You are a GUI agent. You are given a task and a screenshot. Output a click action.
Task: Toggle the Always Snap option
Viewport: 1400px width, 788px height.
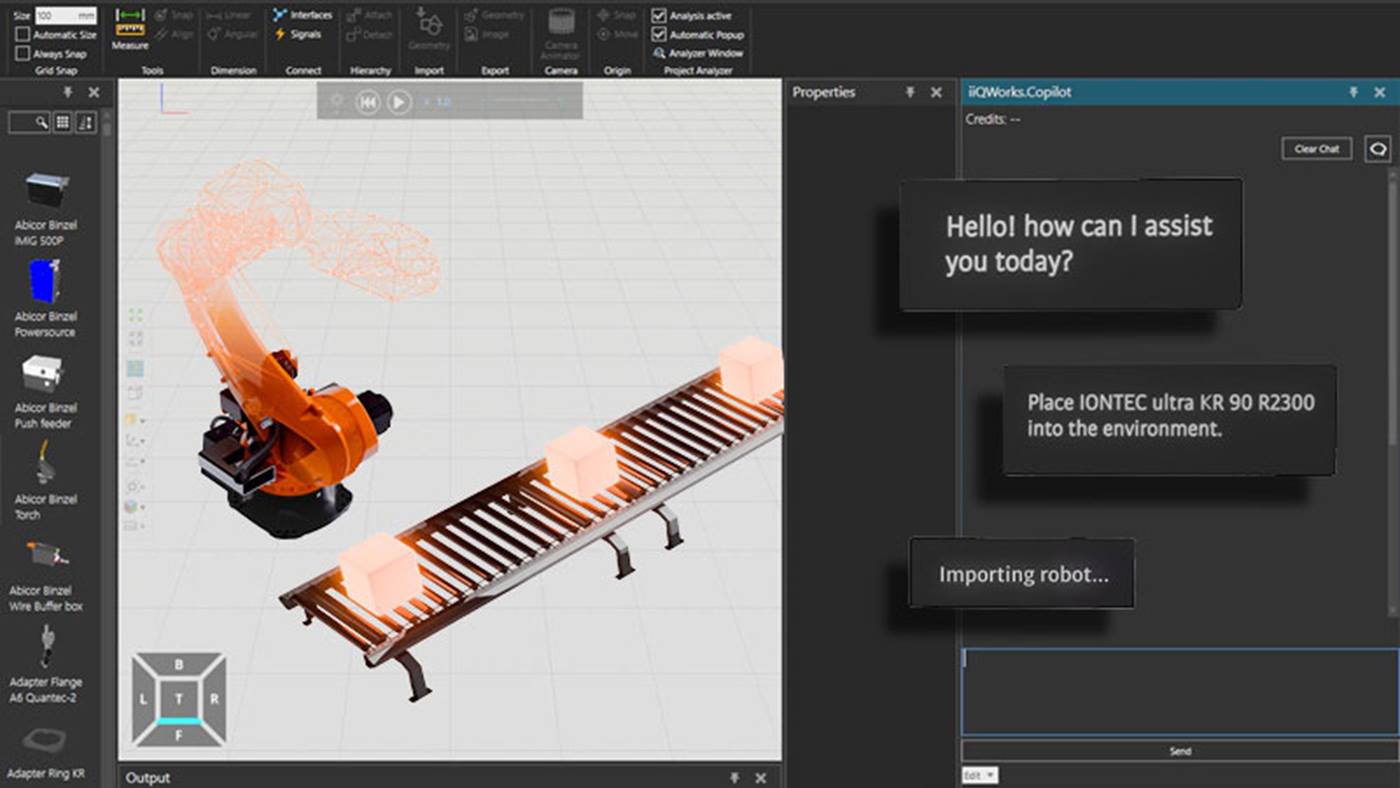click(22, 51)
